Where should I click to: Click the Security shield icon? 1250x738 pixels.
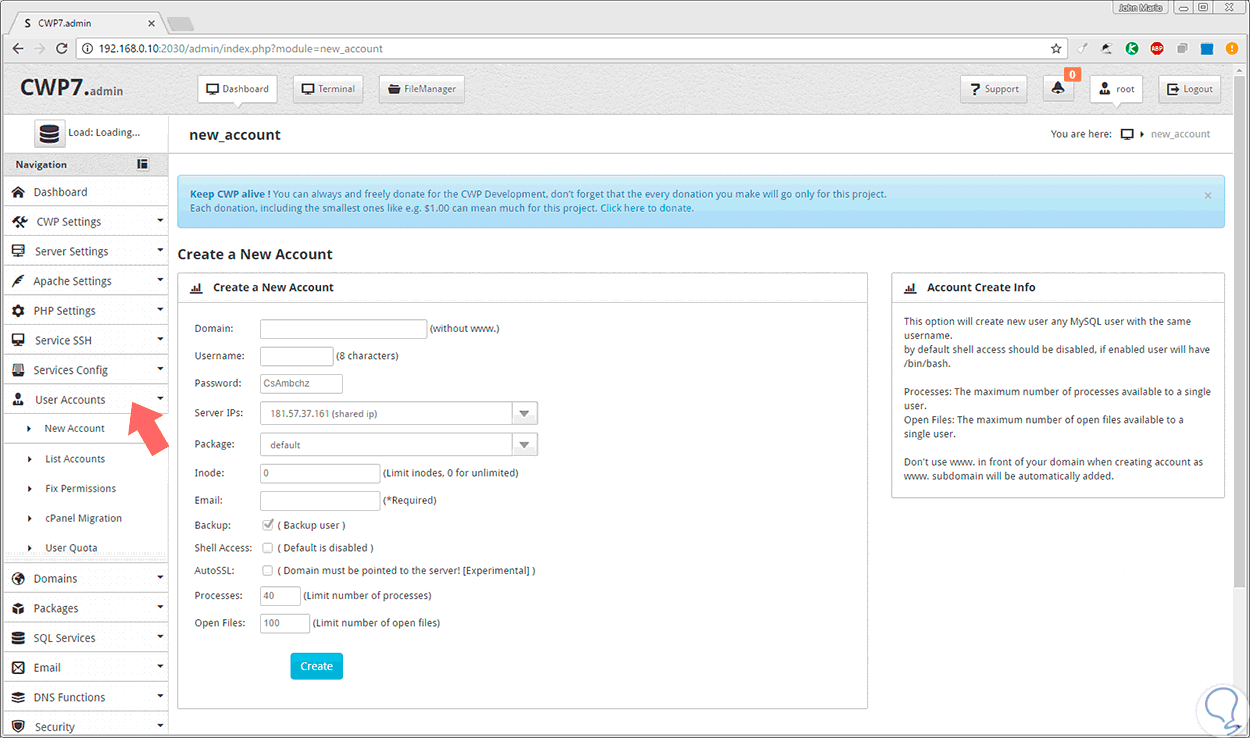pos(18,727)
